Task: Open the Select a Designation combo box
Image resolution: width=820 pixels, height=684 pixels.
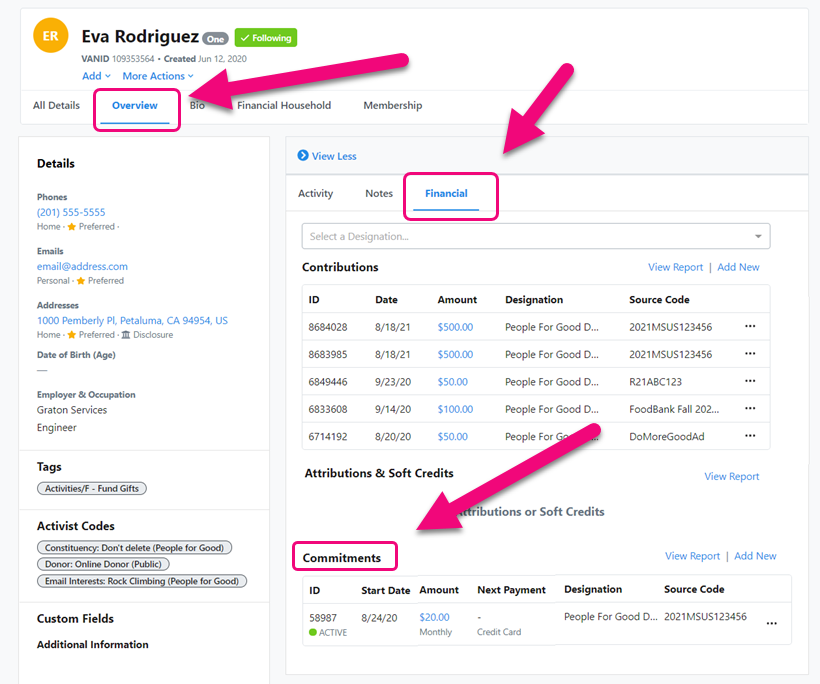Action: click(536, 236)
